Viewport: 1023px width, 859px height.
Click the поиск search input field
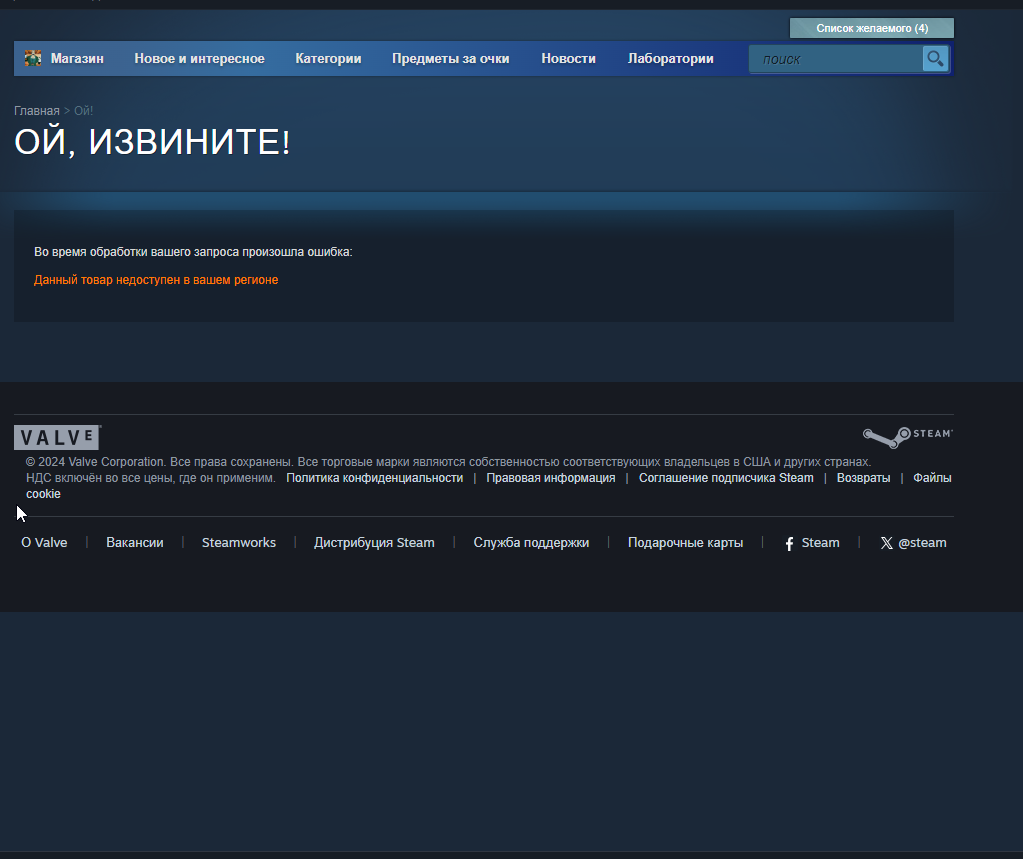(x=835, y=59)
